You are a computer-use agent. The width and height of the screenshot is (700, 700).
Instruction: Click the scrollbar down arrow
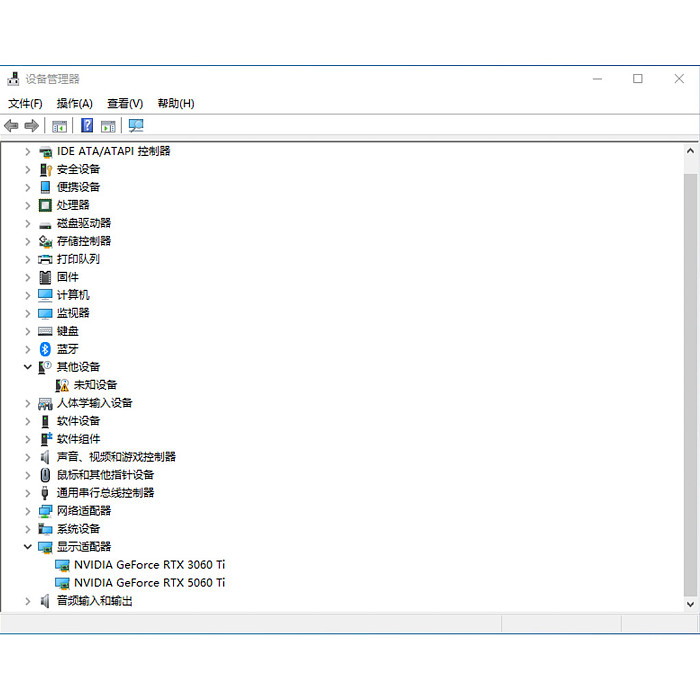point(690,604)
